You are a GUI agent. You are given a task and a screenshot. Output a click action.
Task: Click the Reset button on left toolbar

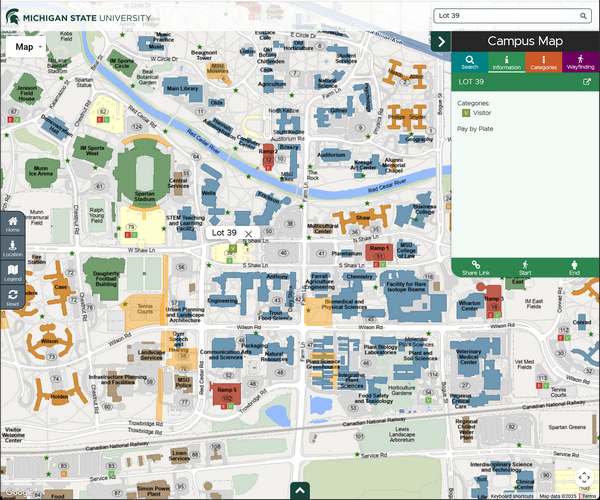[13, 298]
